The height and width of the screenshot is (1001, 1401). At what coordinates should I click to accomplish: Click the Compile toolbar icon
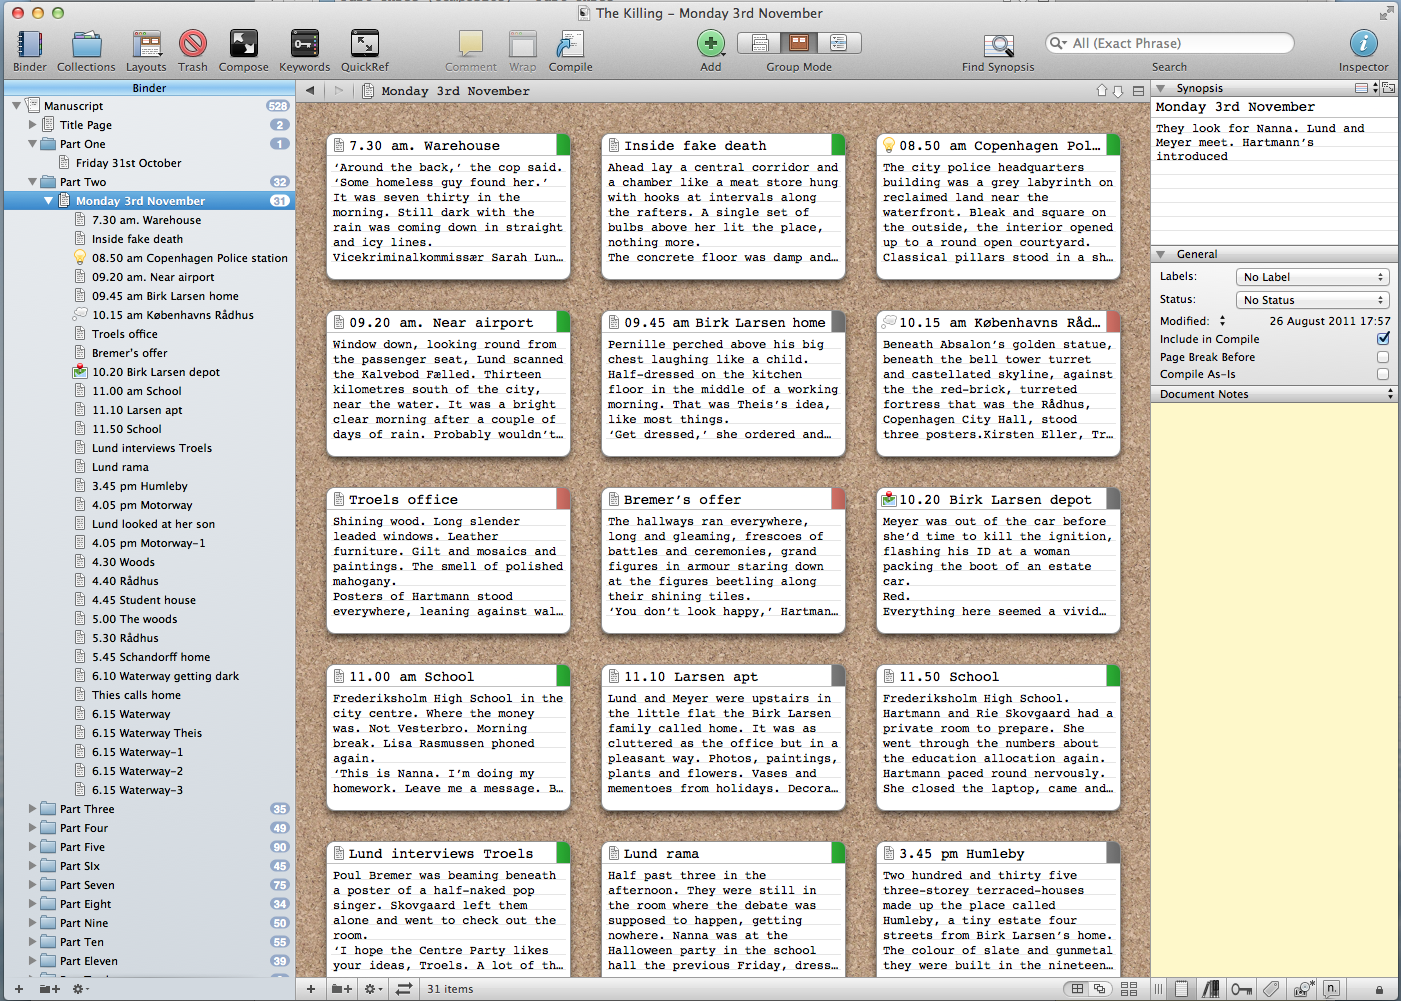(x=570, y=44)
